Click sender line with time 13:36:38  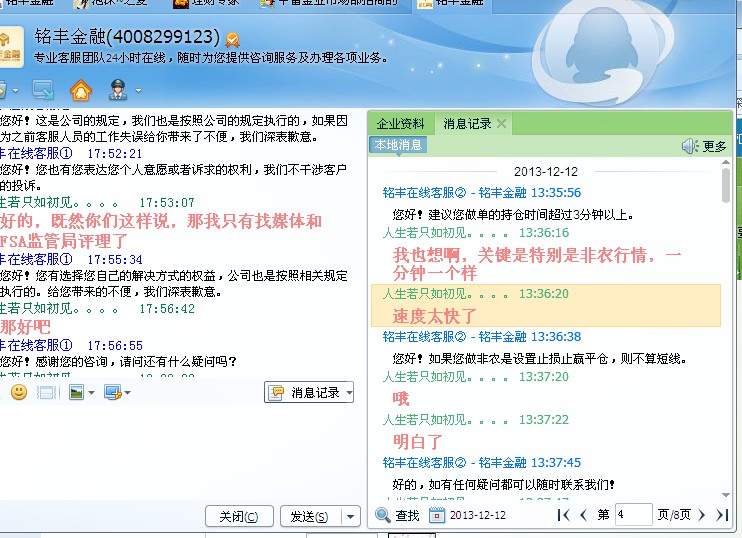tap(482, 336)
